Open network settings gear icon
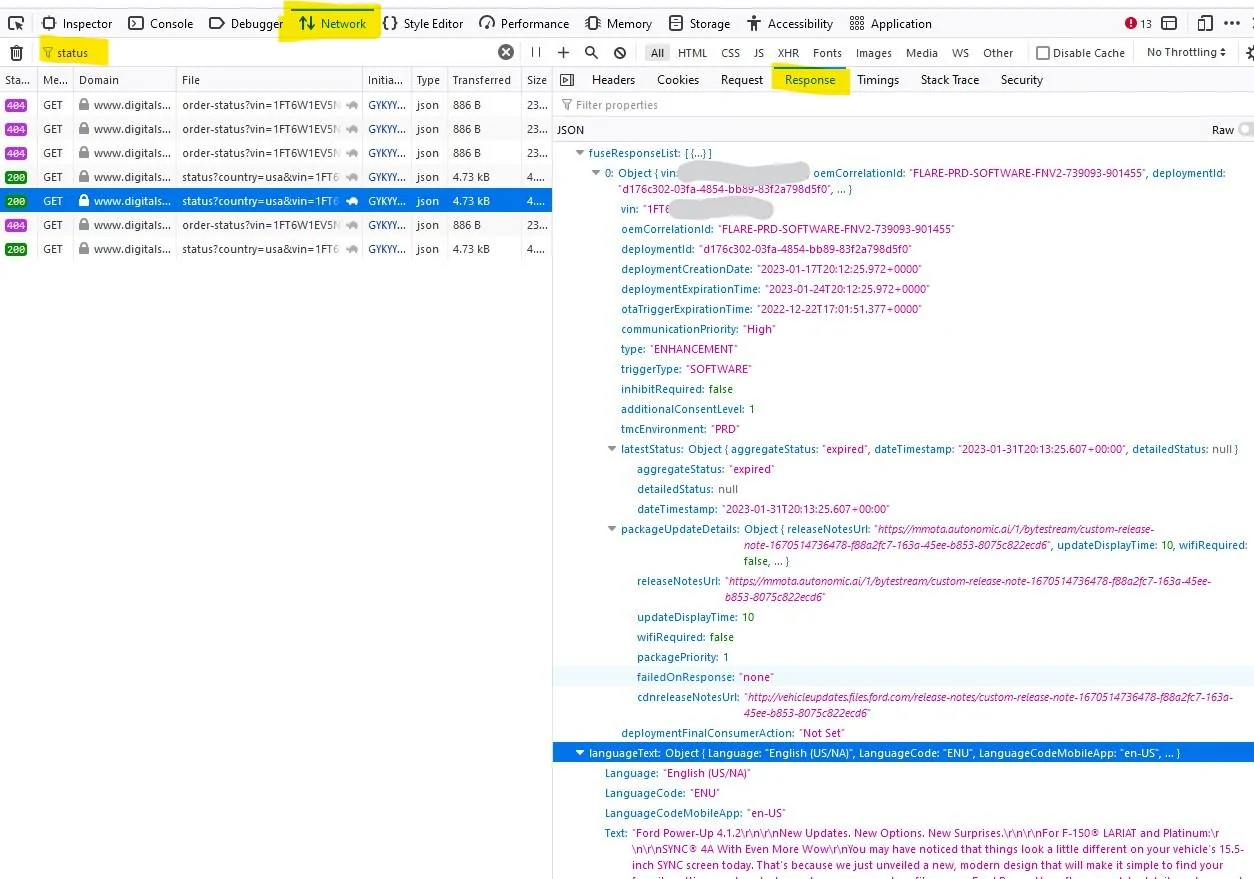The image size is (1254, 879). (x=1248, y=53)
